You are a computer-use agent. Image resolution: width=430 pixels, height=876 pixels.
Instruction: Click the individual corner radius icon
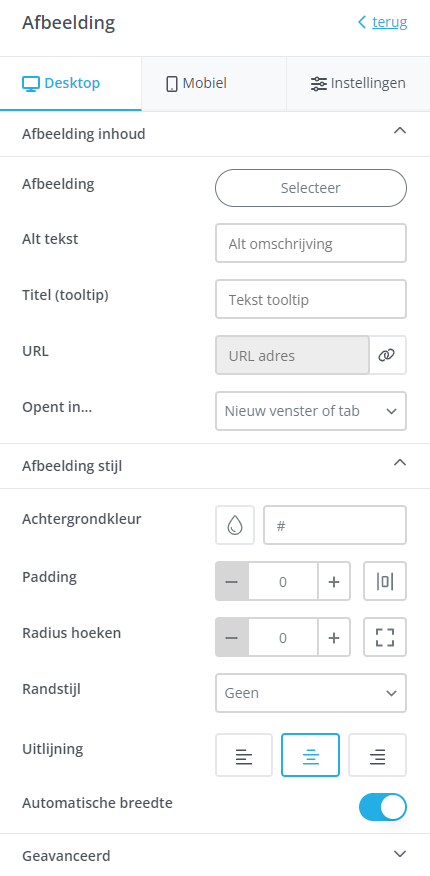pos(385,637)
